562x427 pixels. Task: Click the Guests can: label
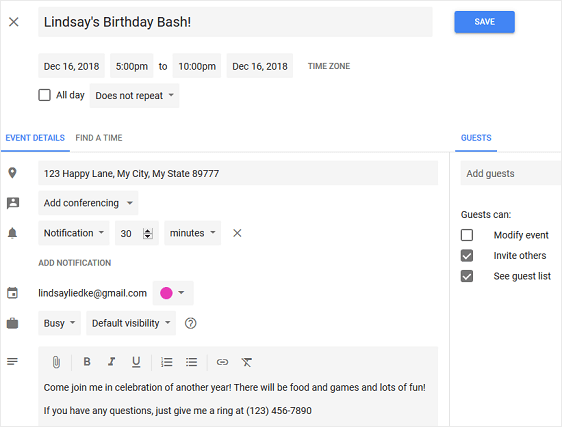point(486,214)
